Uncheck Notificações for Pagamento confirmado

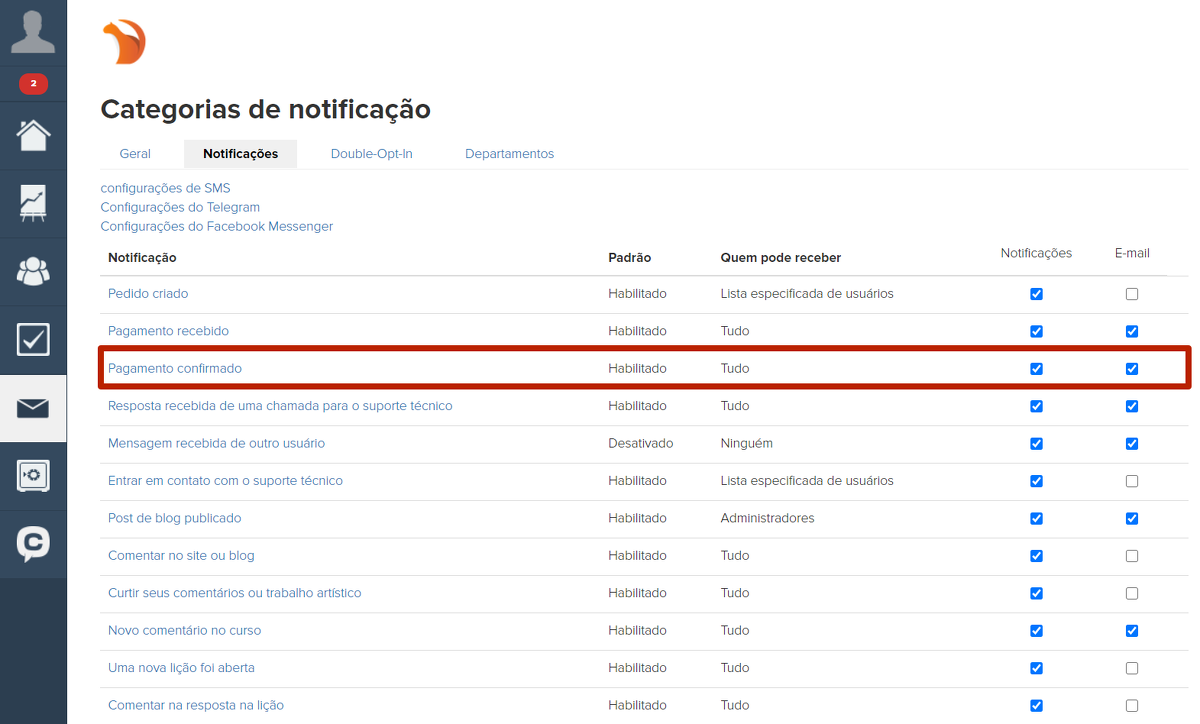pos(1036,369)
